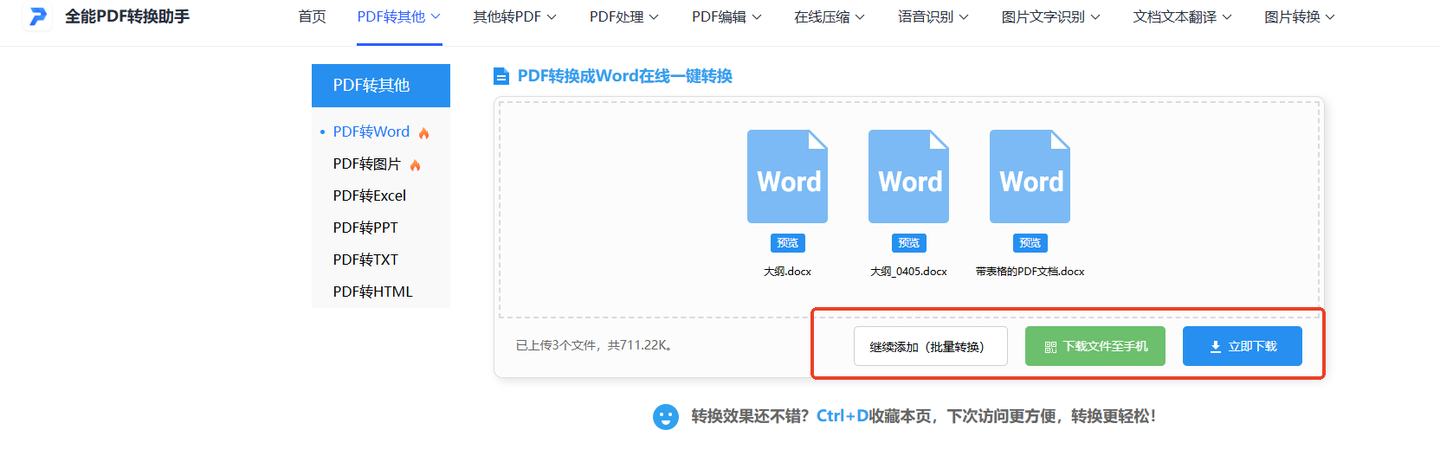Click the 立即下载 button
The image size is (1440, 449).
pyautogui.click(x=1242, y=346)
